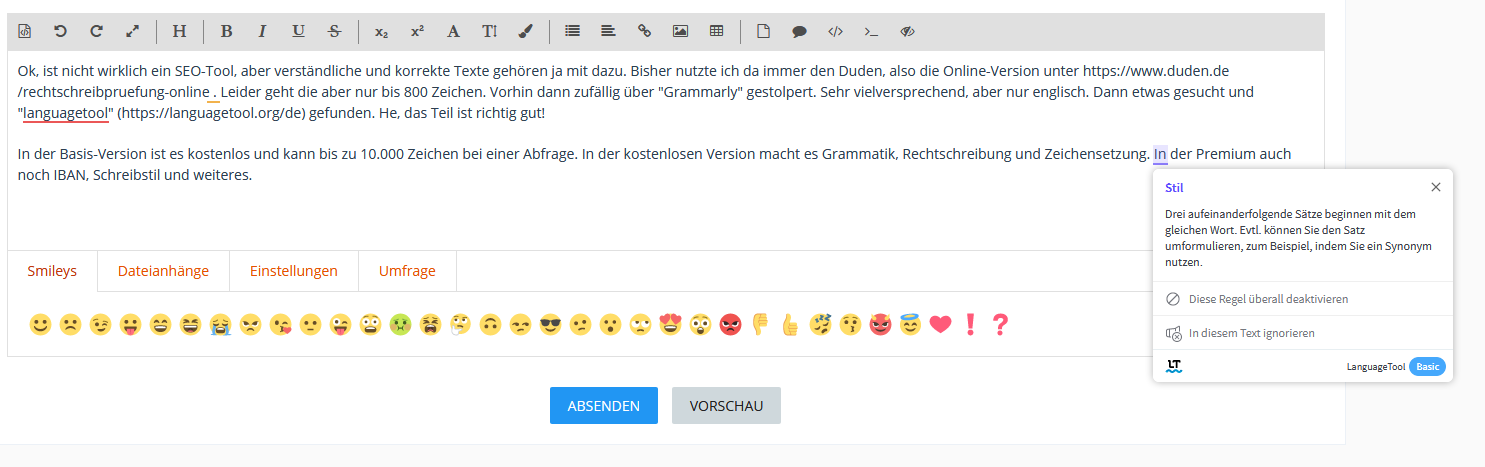Insert a quote with the speech bubble icon
This screenshot has width=1485, height=467.
[799, 31]
